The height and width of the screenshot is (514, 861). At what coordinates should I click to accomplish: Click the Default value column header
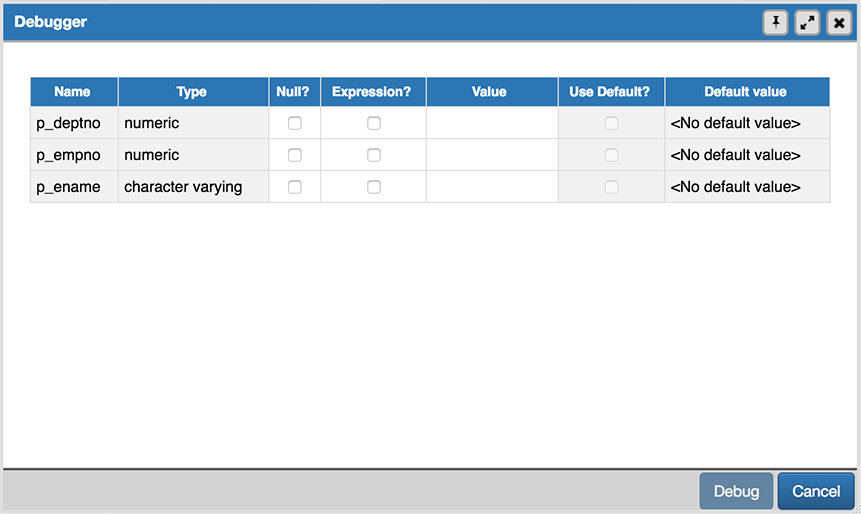tap(746, 92)
